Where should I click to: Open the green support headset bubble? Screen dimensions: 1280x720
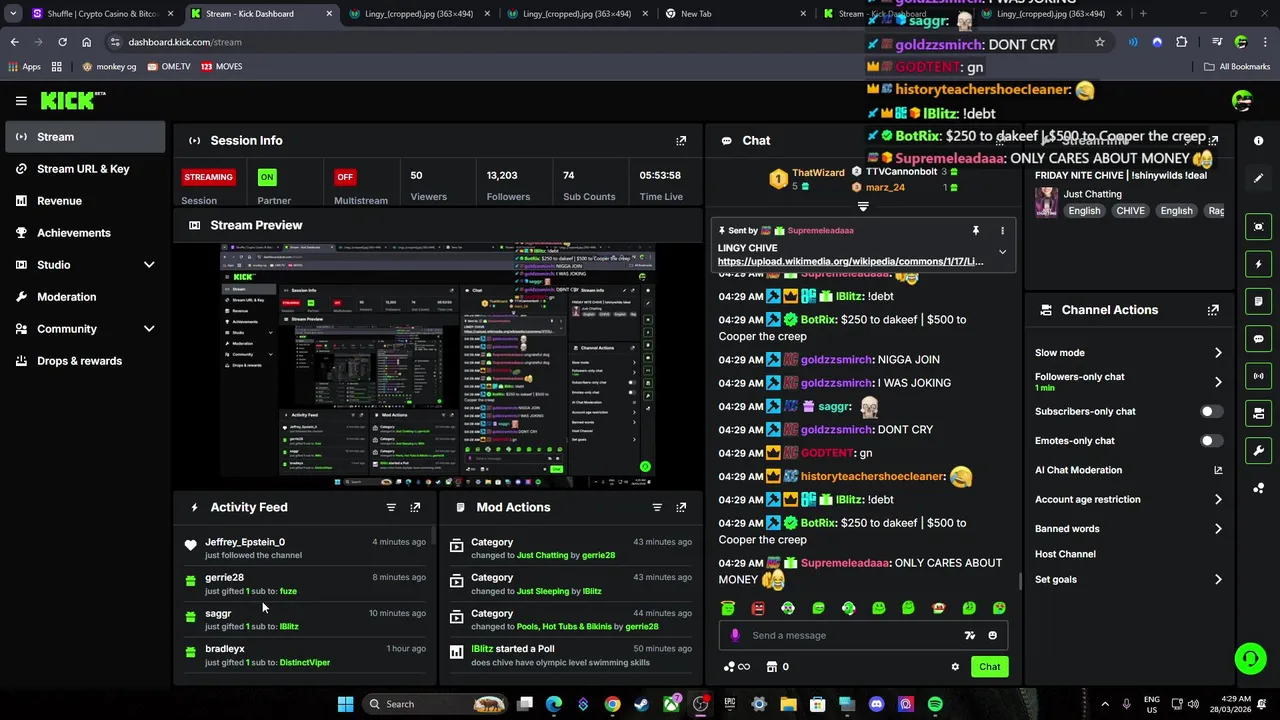pos(1250,658)
